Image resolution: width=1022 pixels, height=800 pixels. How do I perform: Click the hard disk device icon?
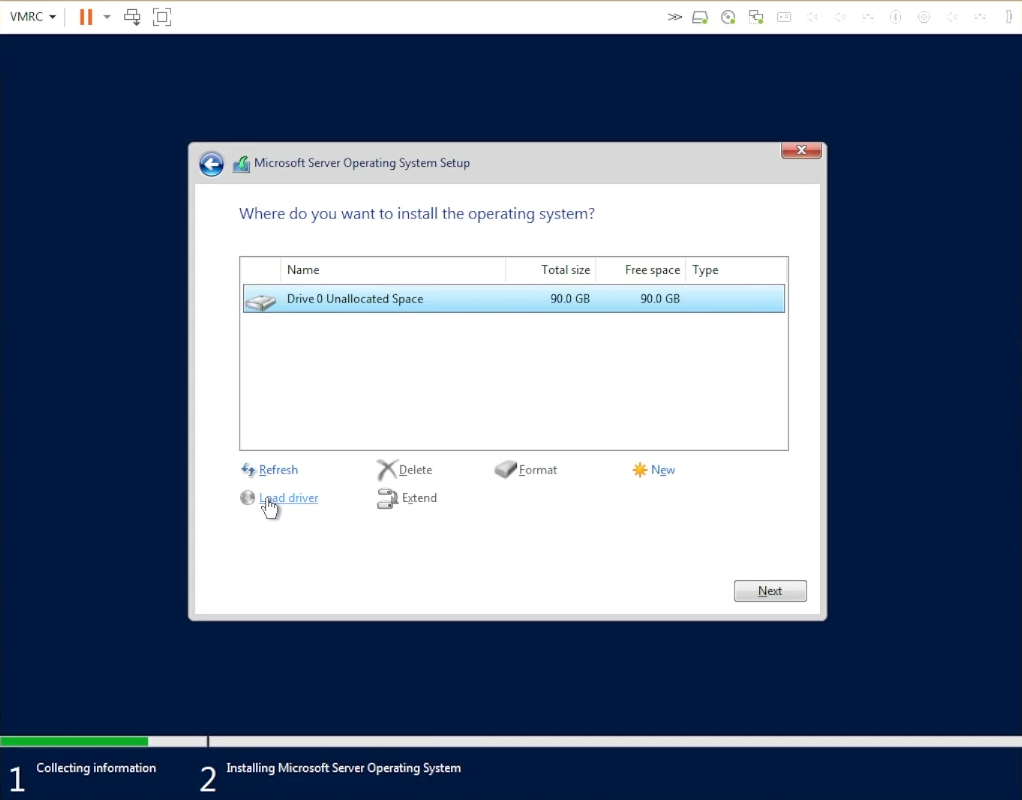point(699,16)
